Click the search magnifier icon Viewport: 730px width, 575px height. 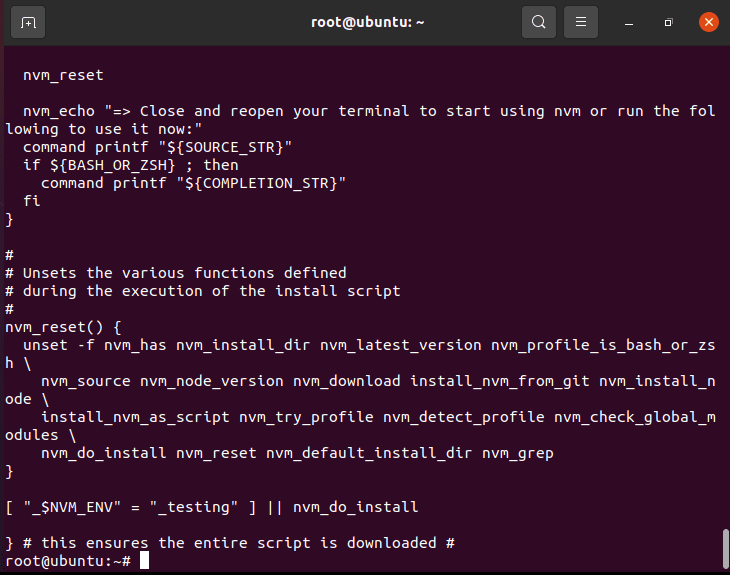click(539, 22)
